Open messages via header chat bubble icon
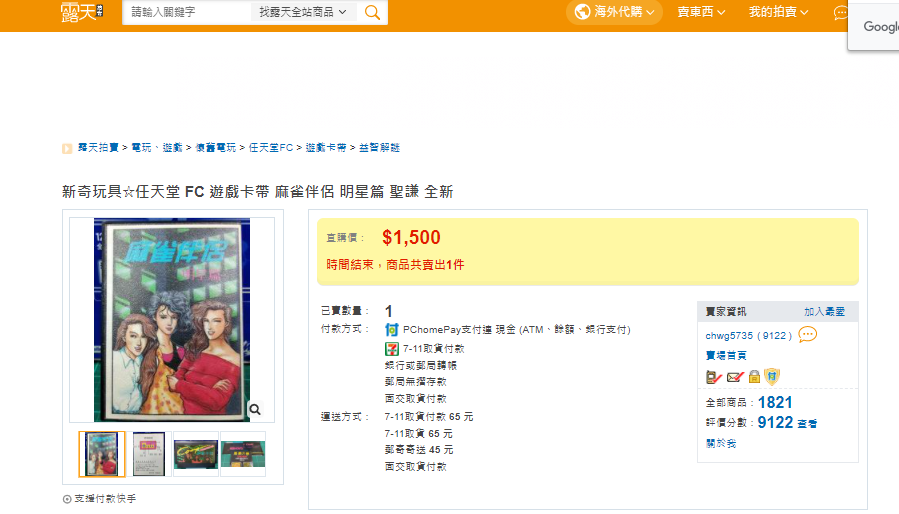The image size is (899, 514). [840, 13]
